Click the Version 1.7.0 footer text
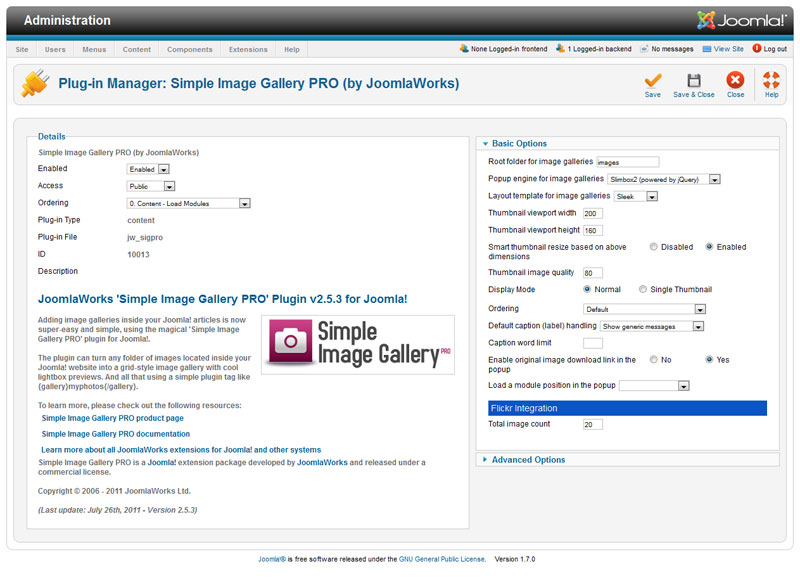The image size is (800, 578). 515,559
